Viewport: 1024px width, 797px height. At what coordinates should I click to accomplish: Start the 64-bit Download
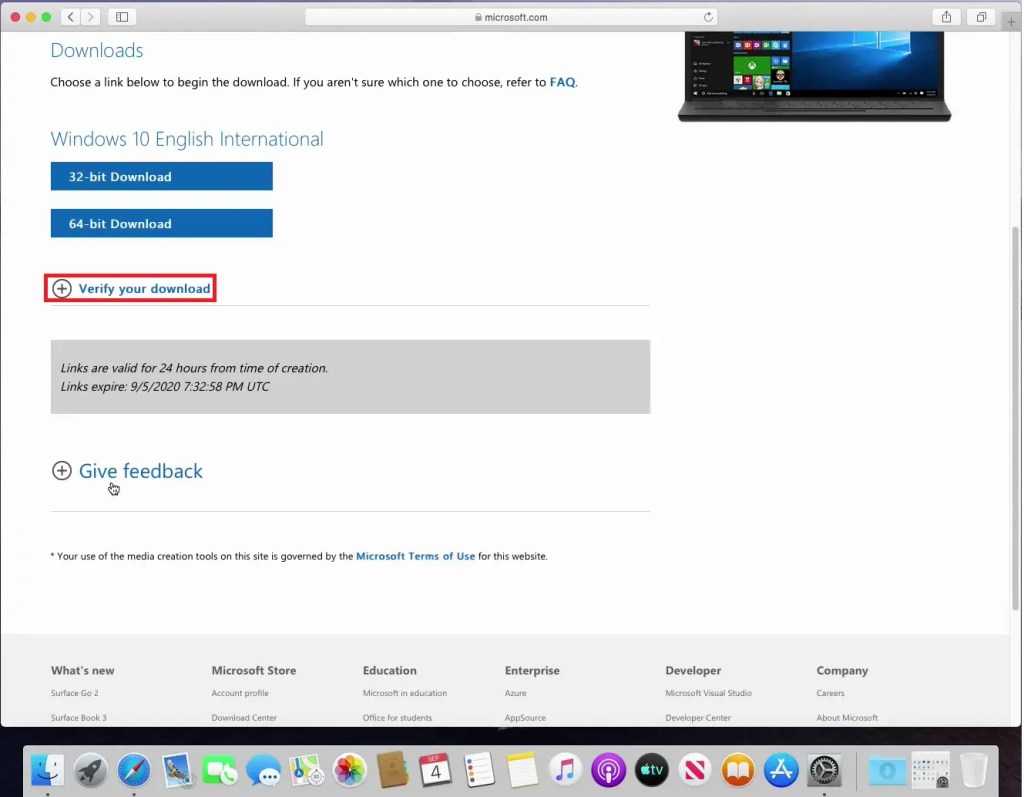tap(161, 223)
